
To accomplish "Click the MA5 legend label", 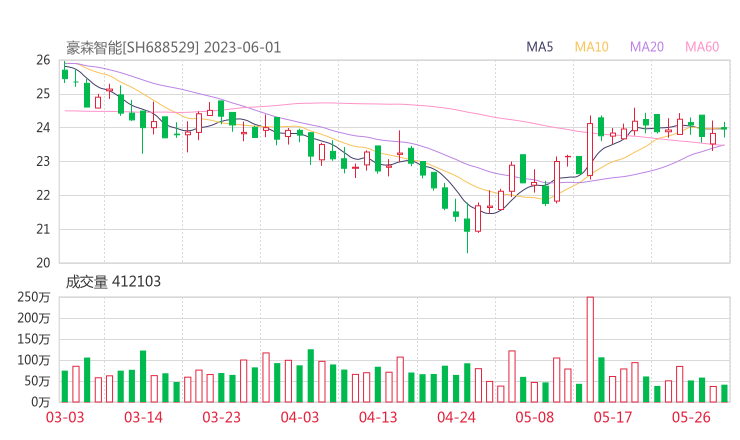I will tap(539, 47).
